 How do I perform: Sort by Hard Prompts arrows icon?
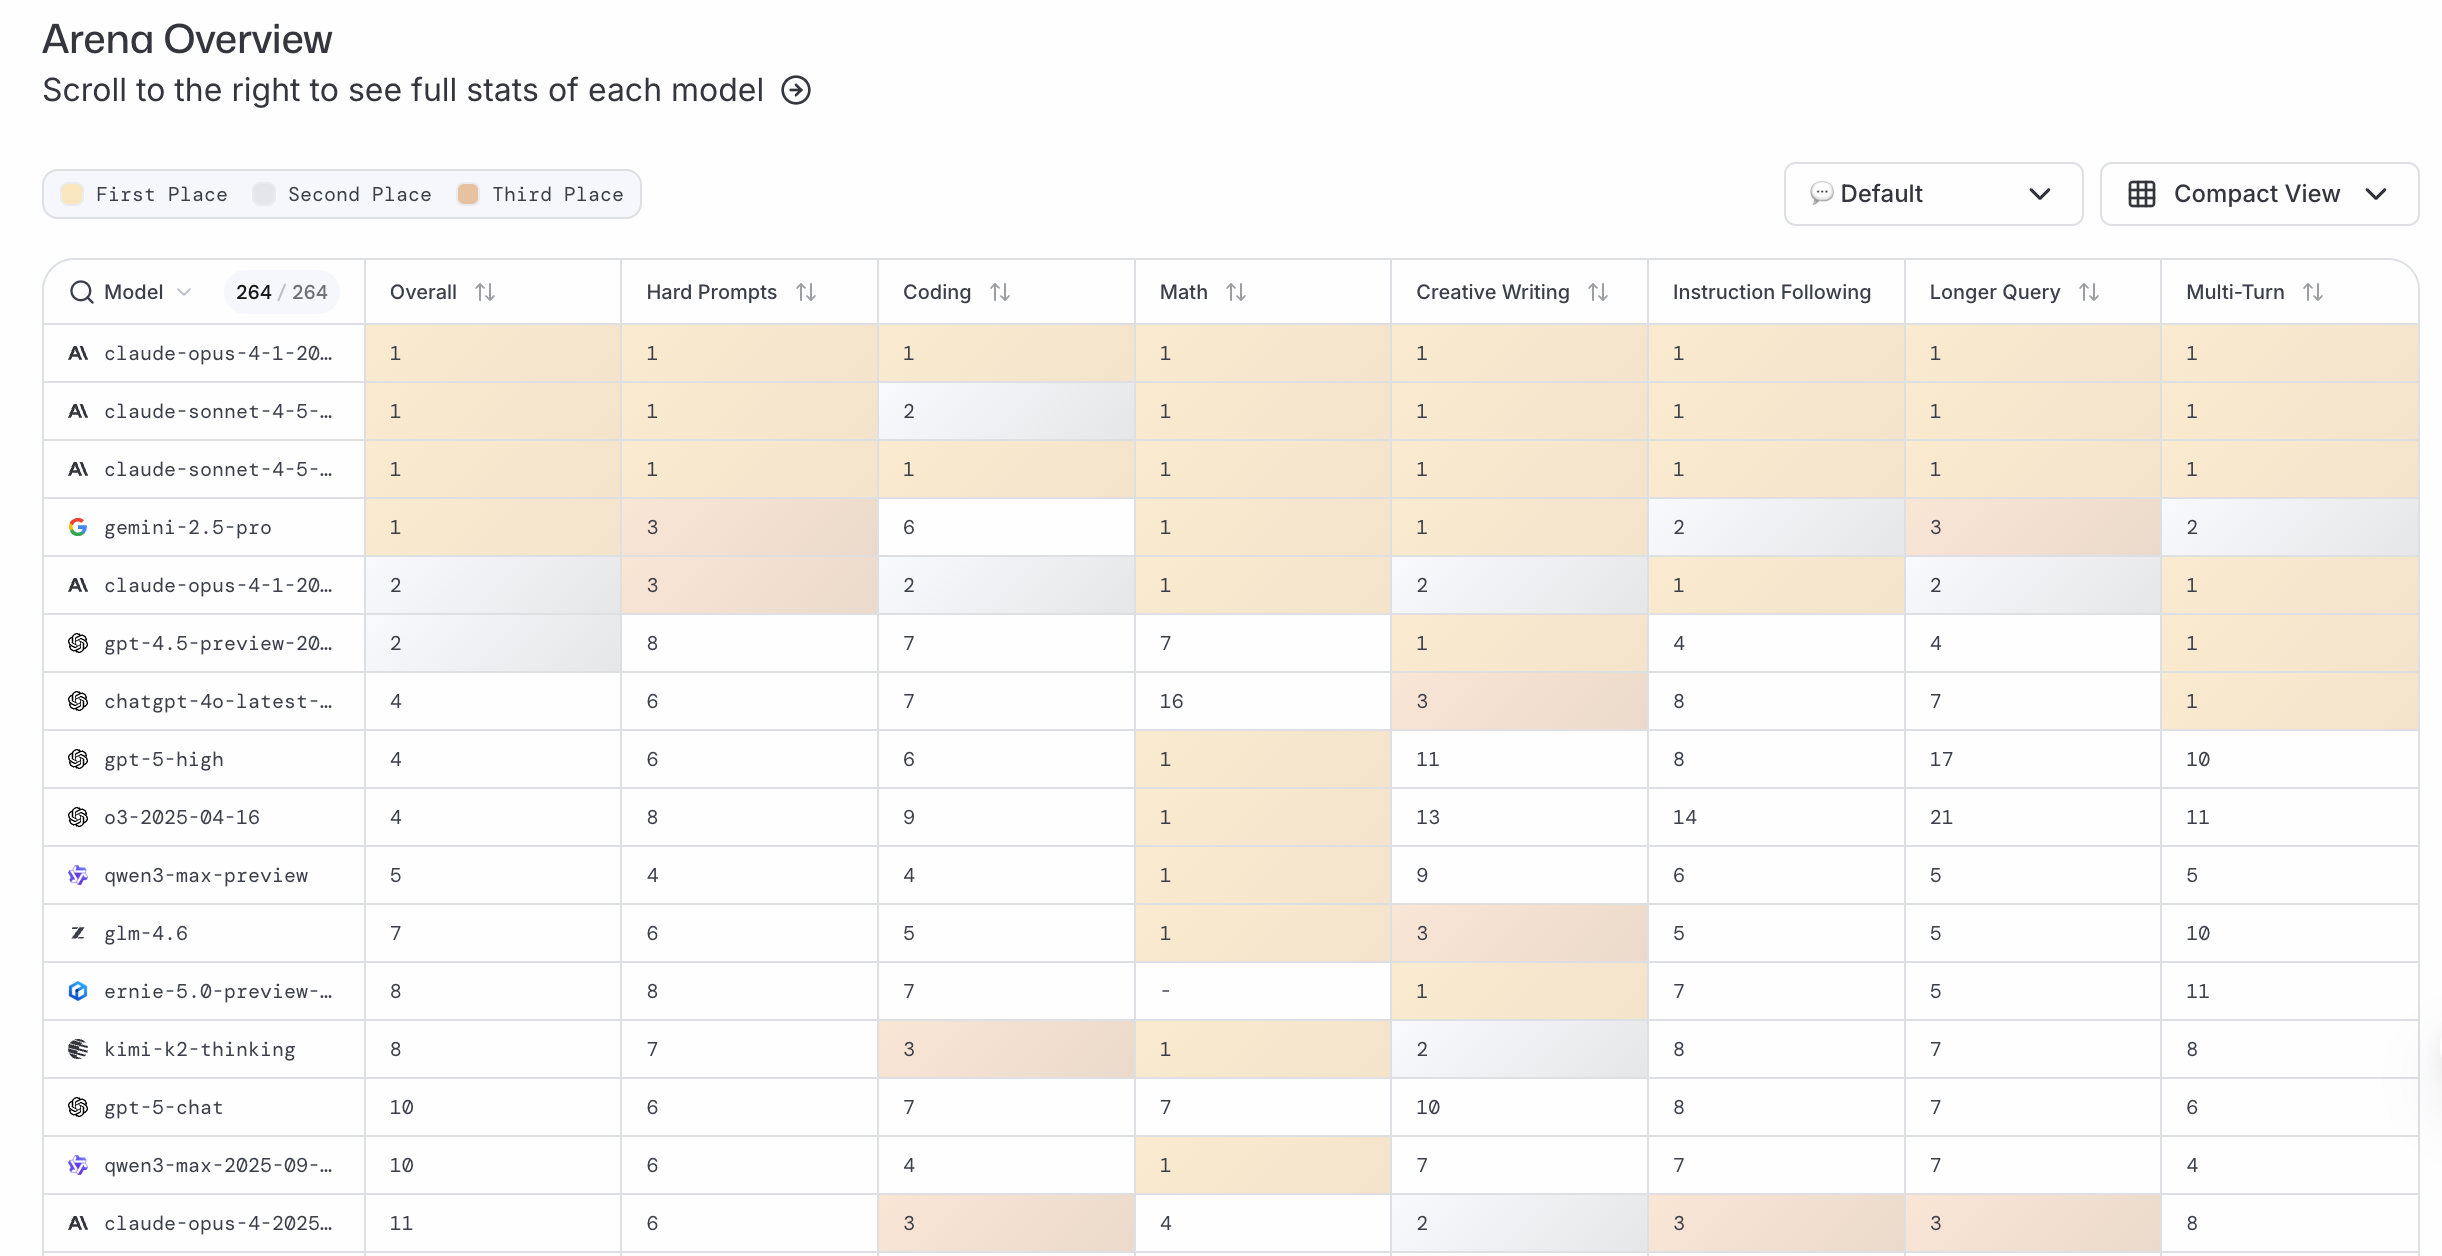point(806,292)
